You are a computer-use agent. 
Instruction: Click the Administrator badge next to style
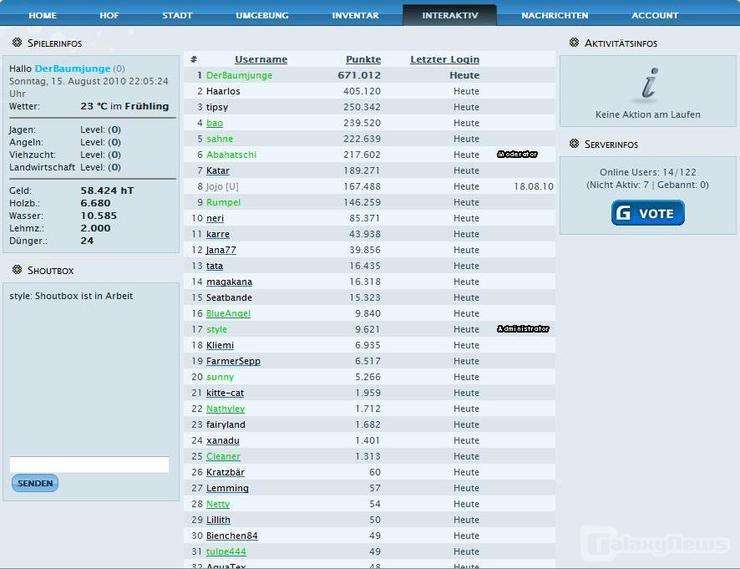(523, 329)
